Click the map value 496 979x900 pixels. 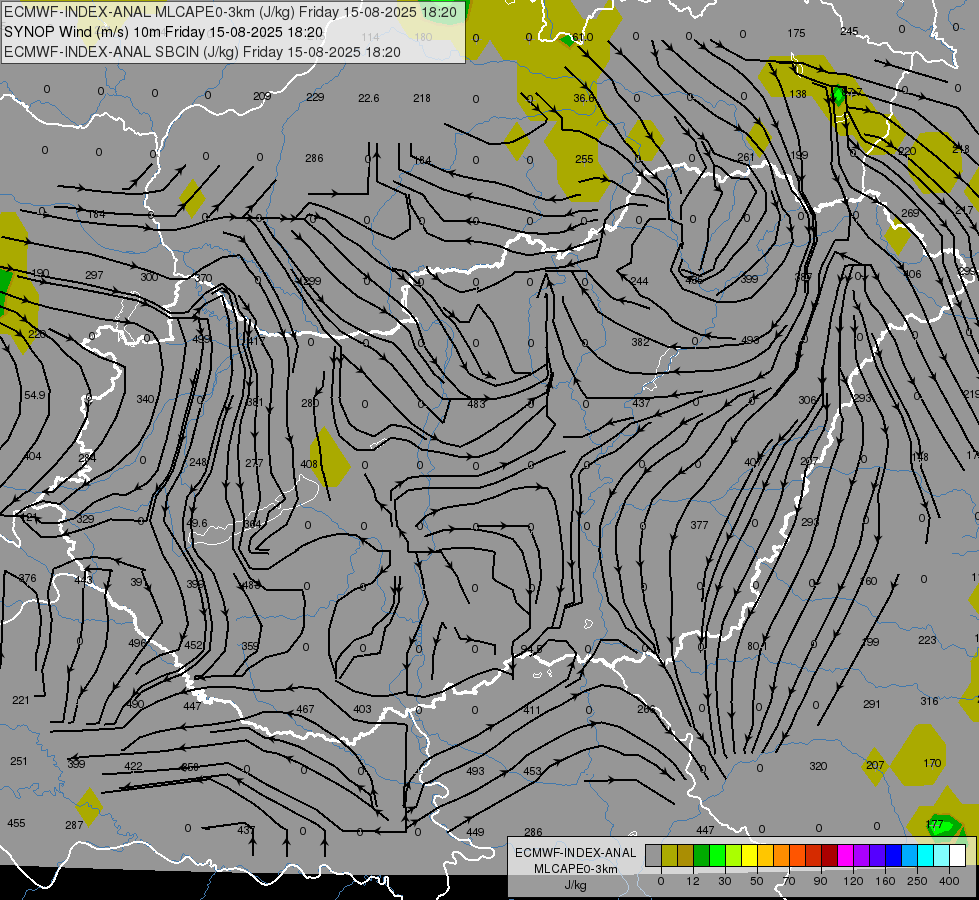pos(137,643)
